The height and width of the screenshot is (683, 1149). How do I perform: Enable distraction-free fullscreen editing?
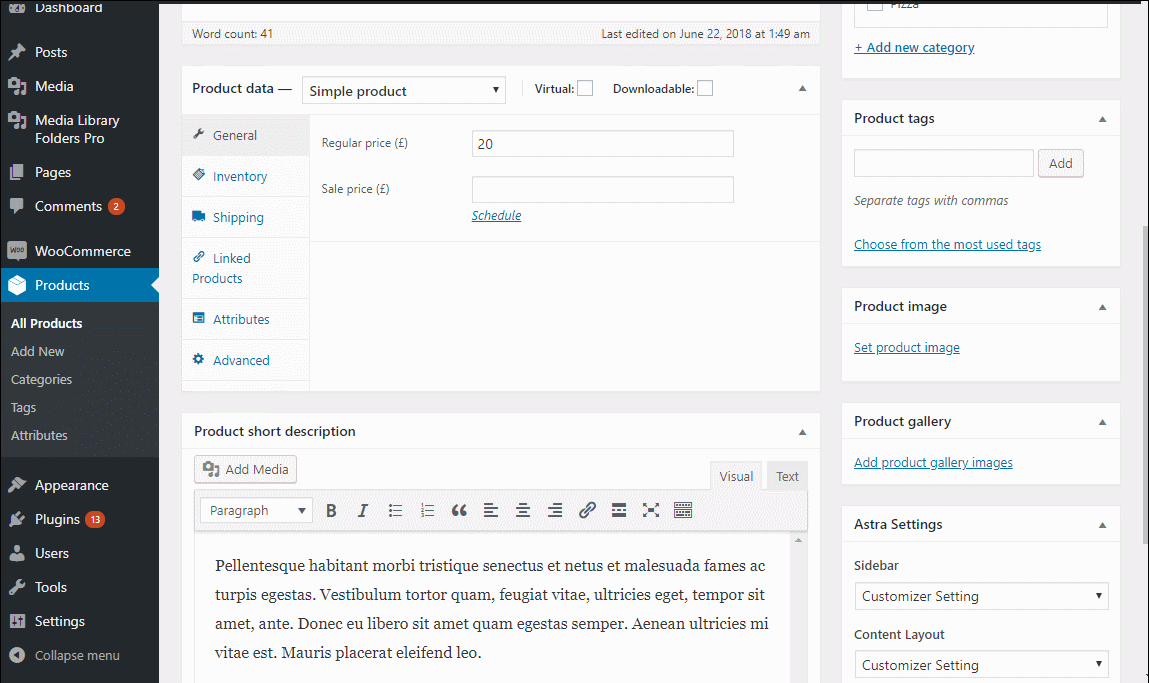tap(651, 511)
